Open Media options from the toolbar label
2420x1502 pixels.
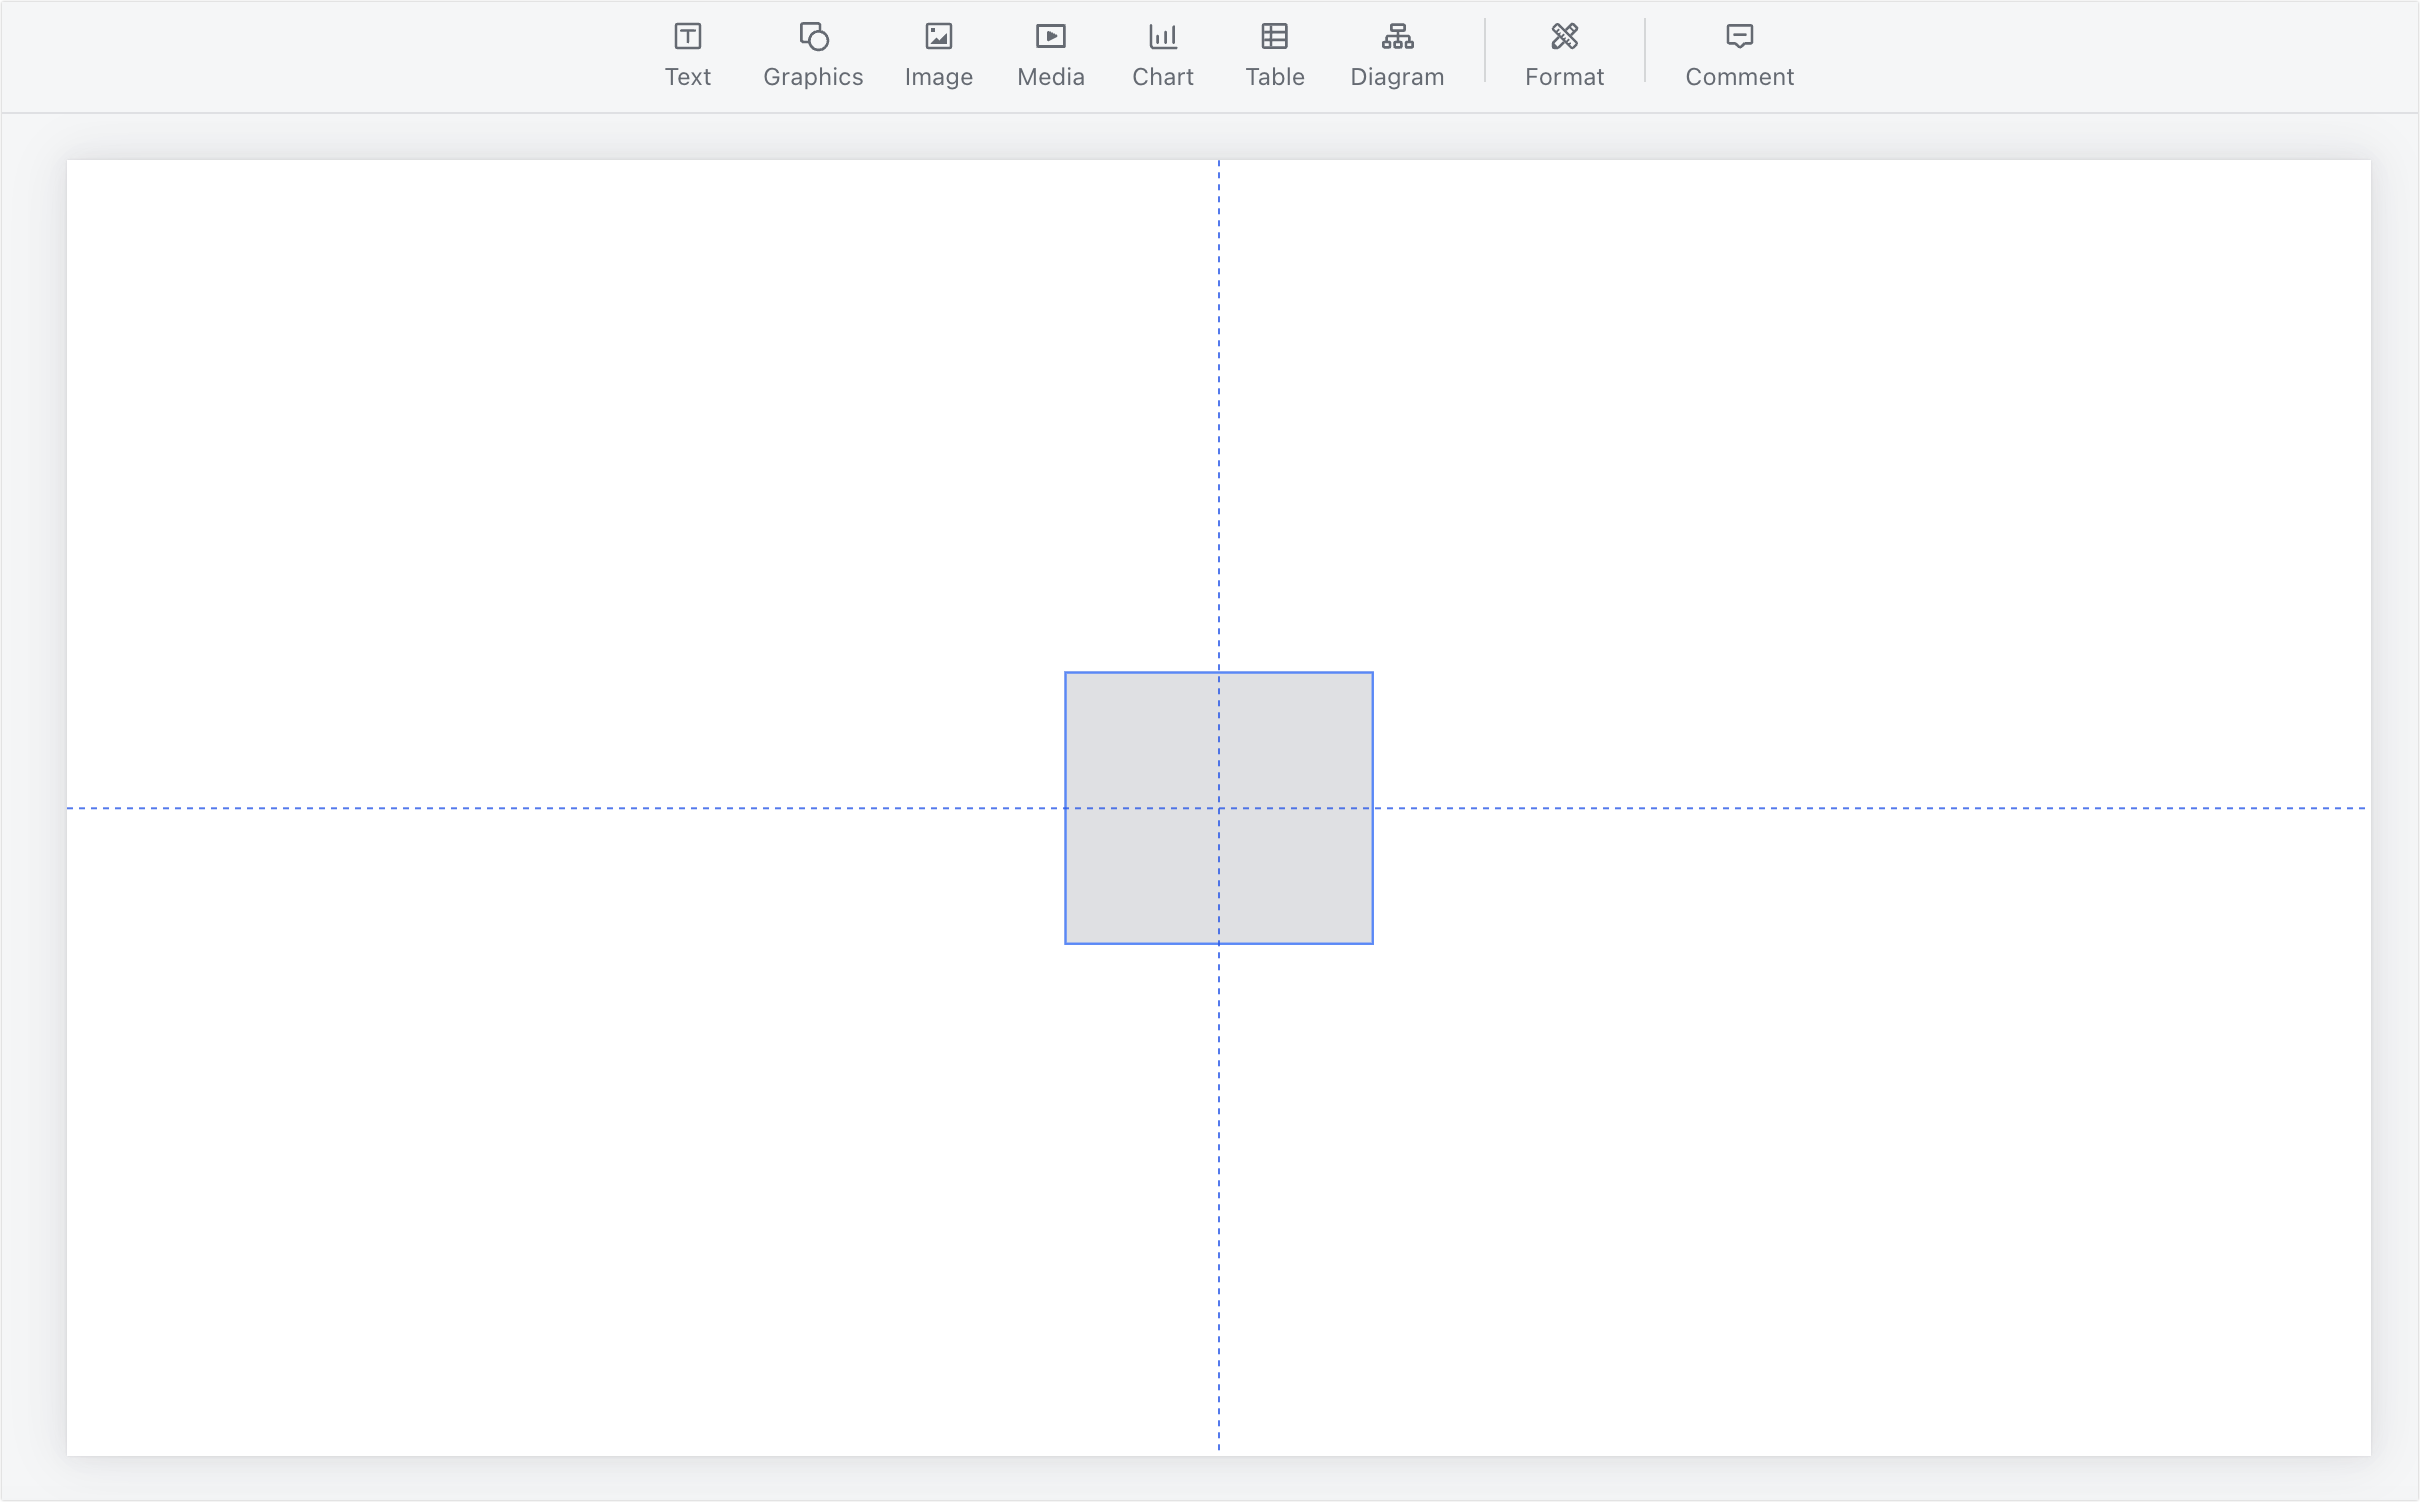1049,77
